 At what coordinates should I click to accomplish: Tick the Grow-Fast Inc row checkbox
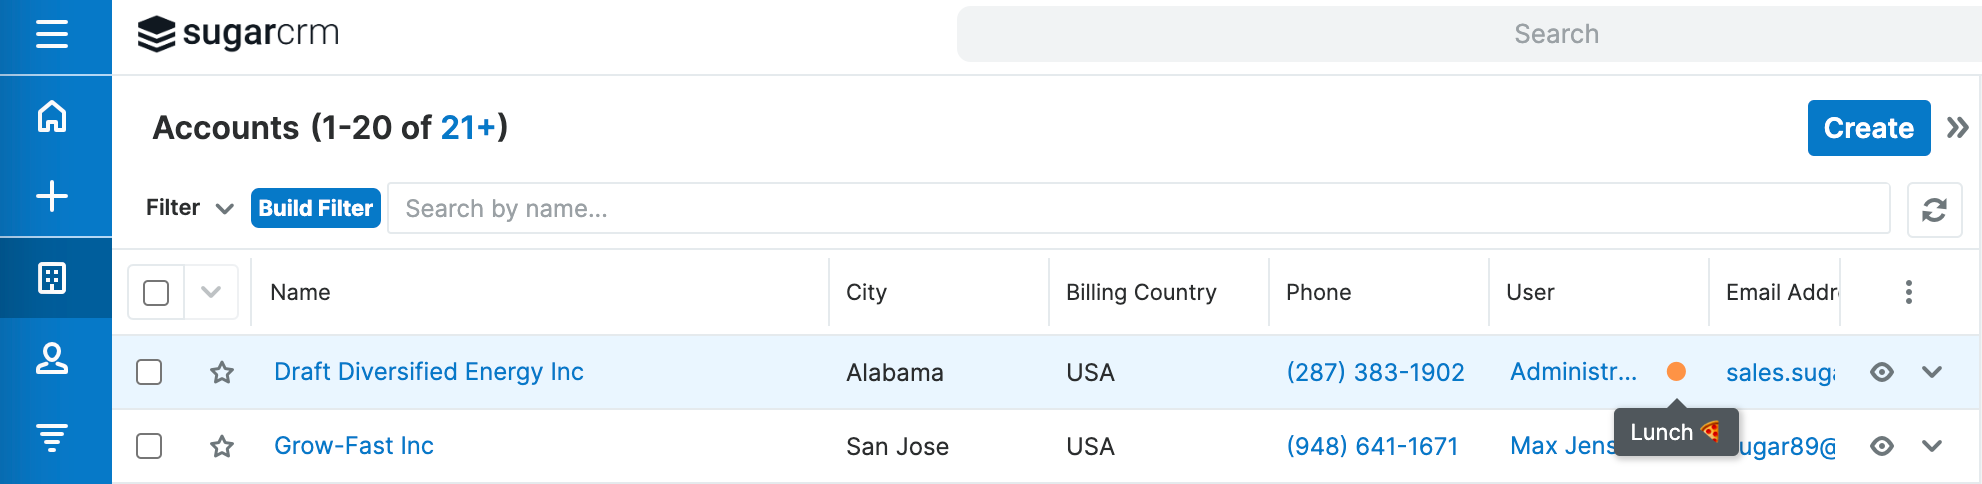point(149,446)
